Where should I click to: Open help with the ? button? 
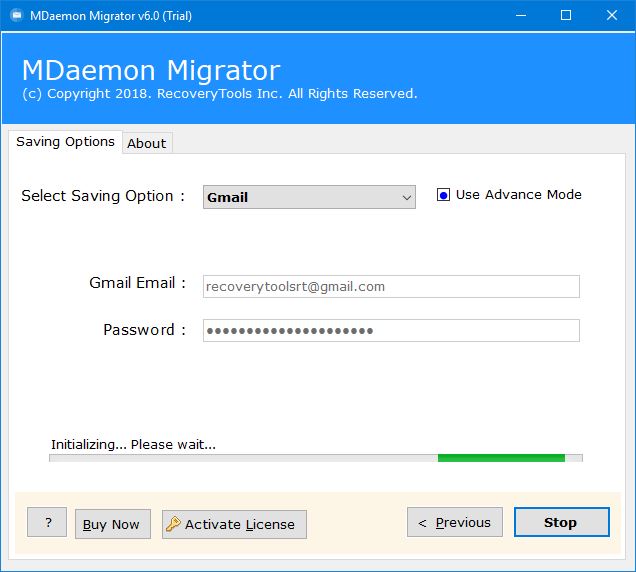click(47, 522)
